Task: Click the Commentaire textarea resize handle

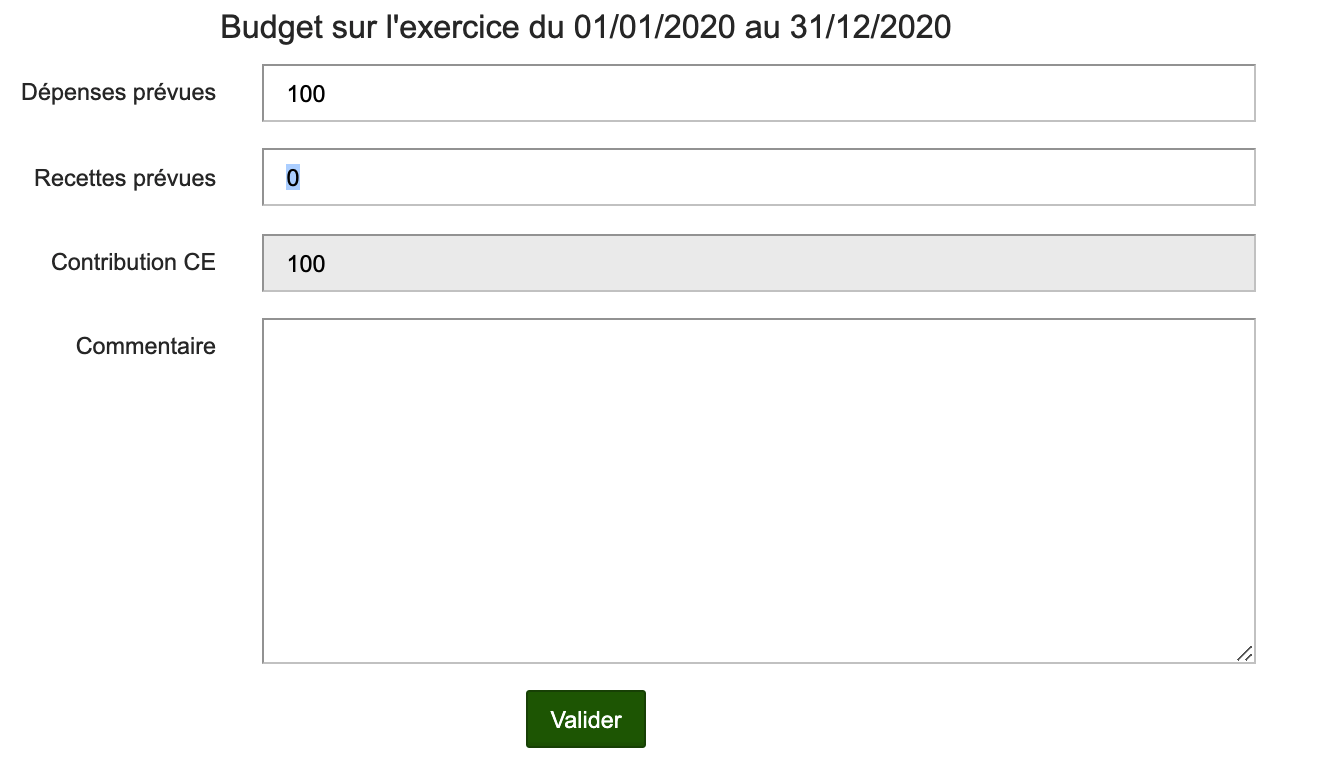Action: coord(1244,653)
